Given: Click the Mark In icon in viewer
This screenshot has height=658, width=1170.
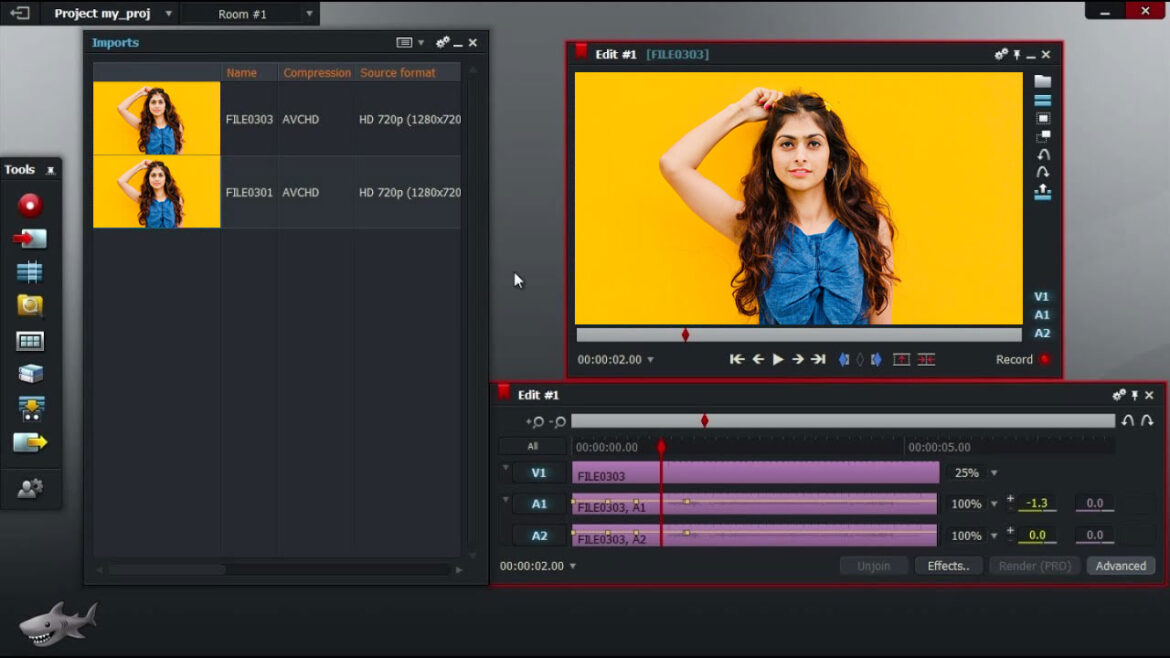Looking at the screenshot, I should pyautogui.click(x=844, y=360).
